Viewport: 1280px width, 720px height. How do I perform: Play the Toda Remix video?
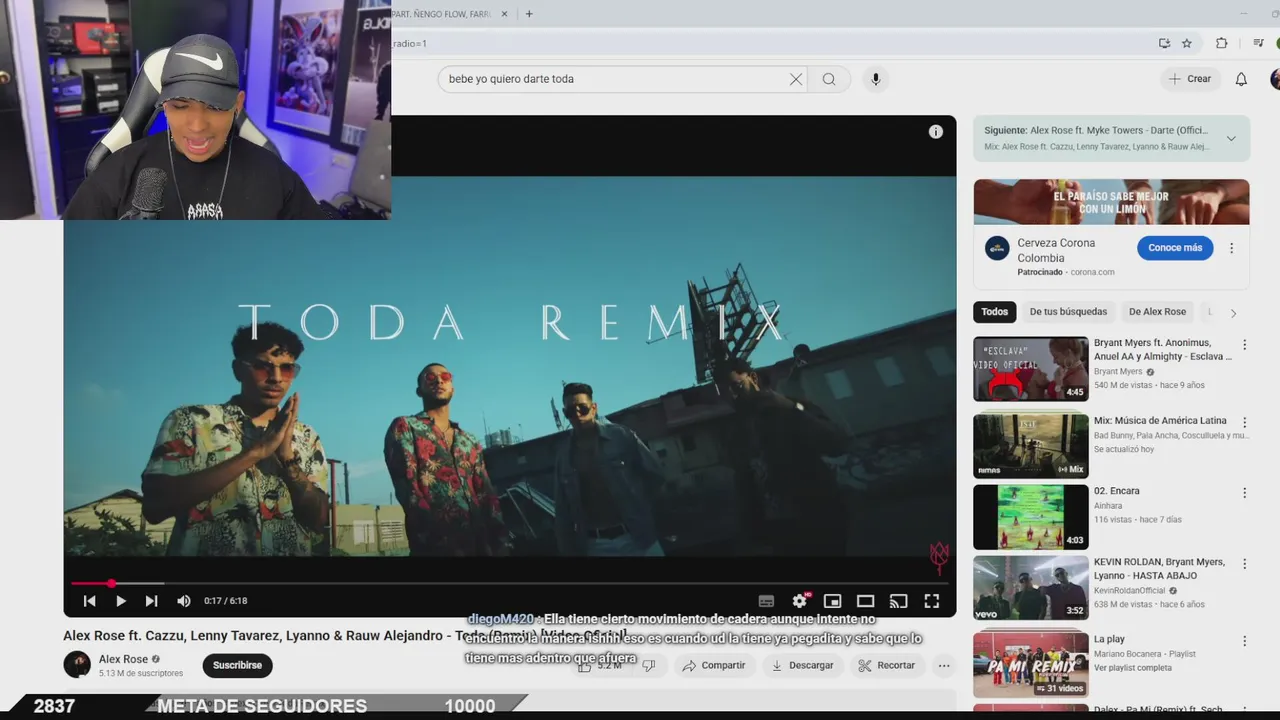tap(120, 601)
